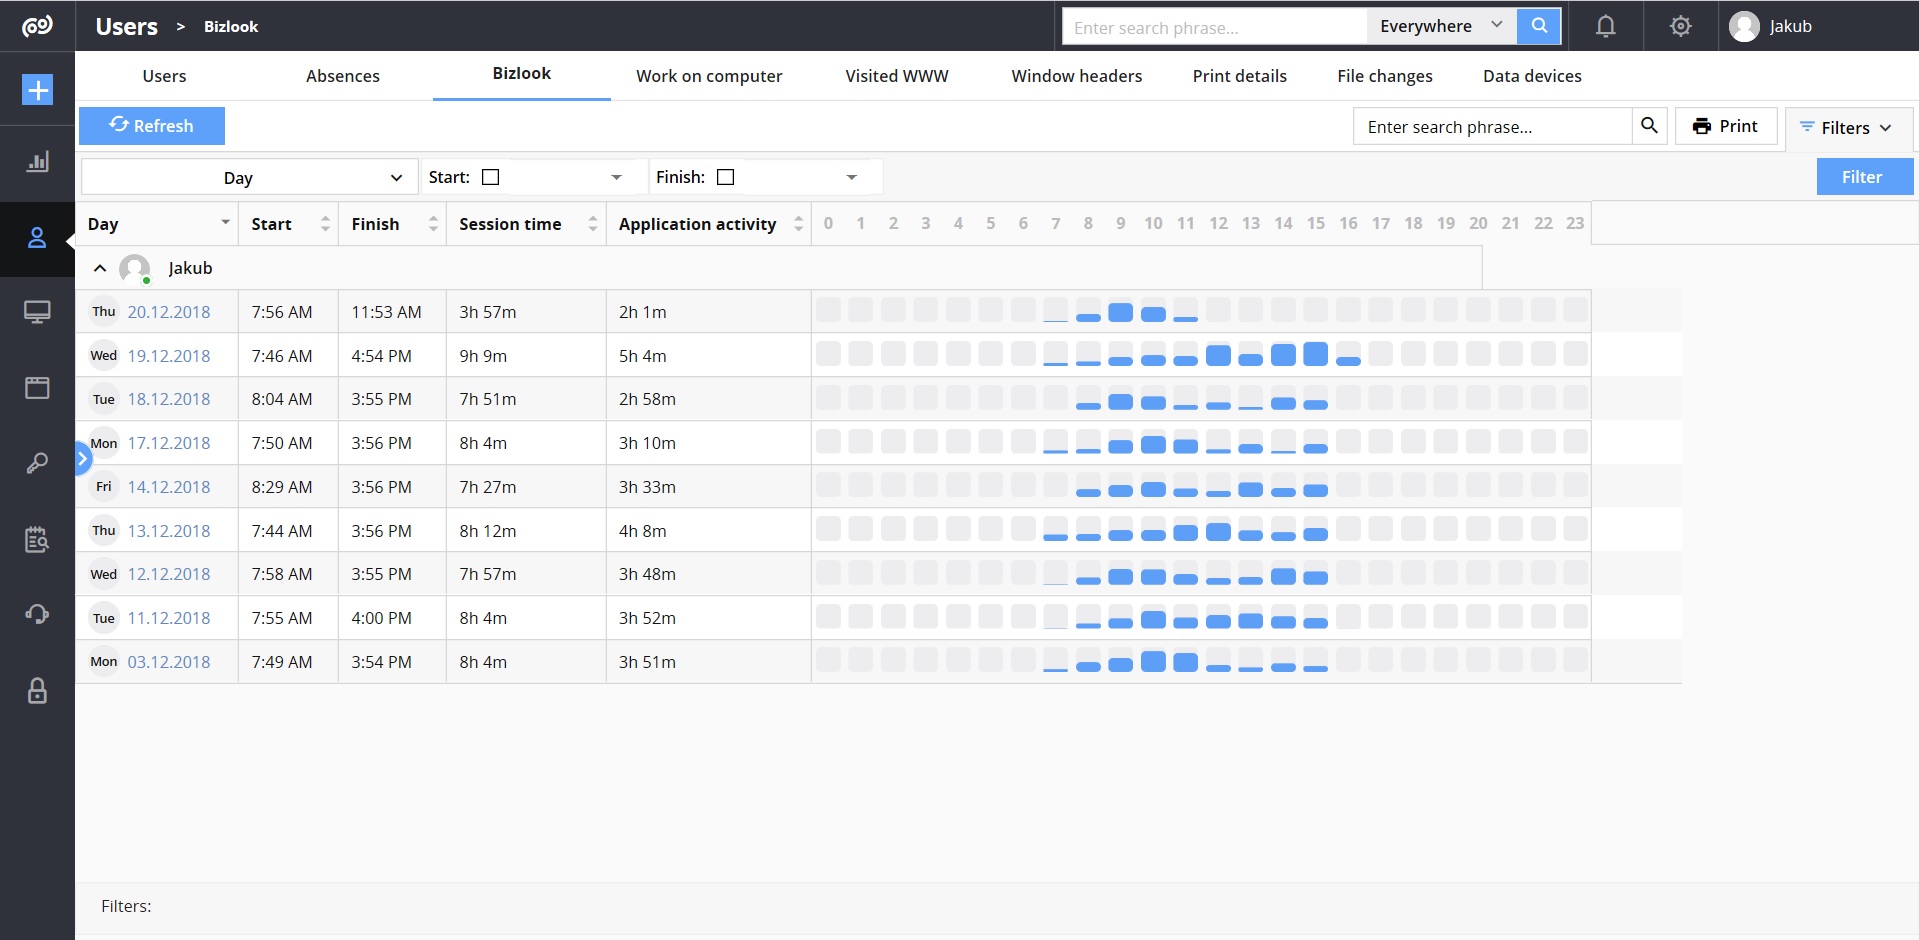Click the app logo in top-left corner
The height and width of the screenshot is (940, 1919).
(x=37, y=26)
